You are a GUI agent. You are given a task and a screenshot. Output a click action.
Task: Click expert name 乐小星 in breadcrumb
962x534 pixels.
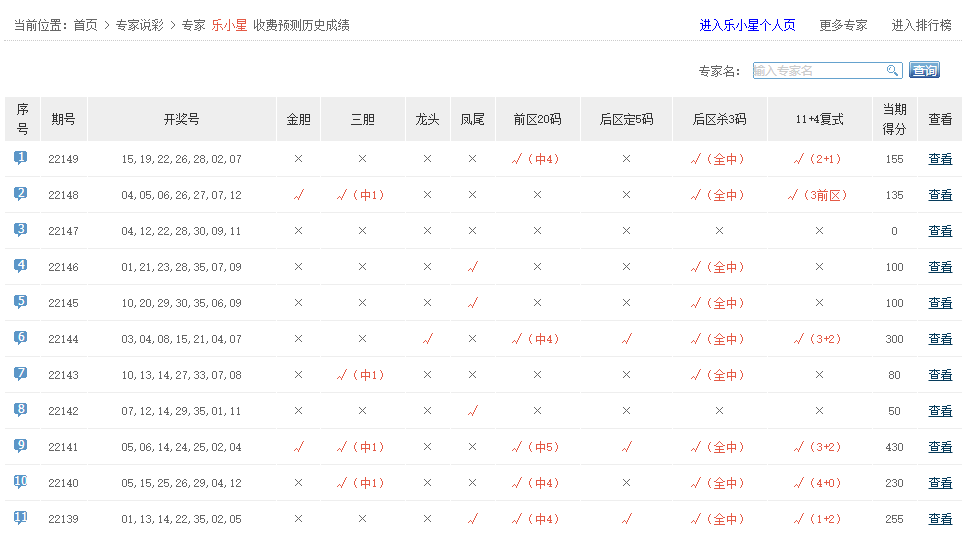[229, 25]
